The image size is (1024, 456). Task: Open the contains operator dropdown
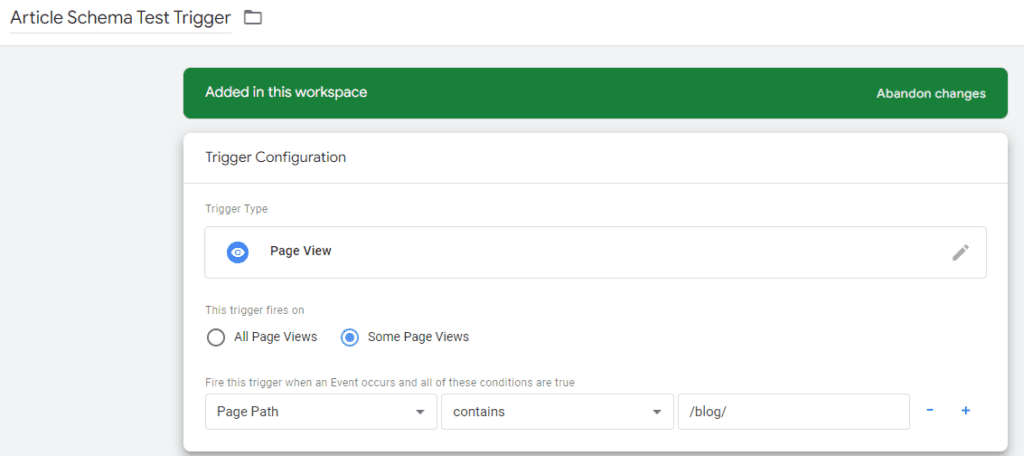pyautogui.click(x=557, y=412)
